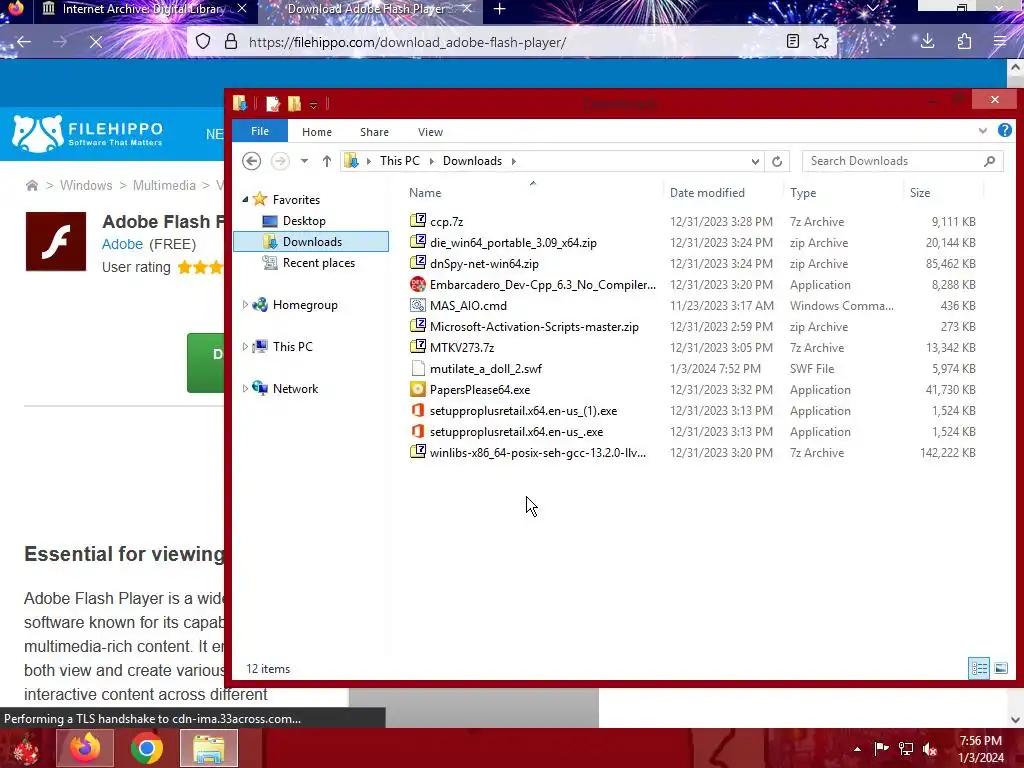This screenshot has height=768, width=1024.
Task: Refresh the Downloads folder view
Action: point(777,161)
